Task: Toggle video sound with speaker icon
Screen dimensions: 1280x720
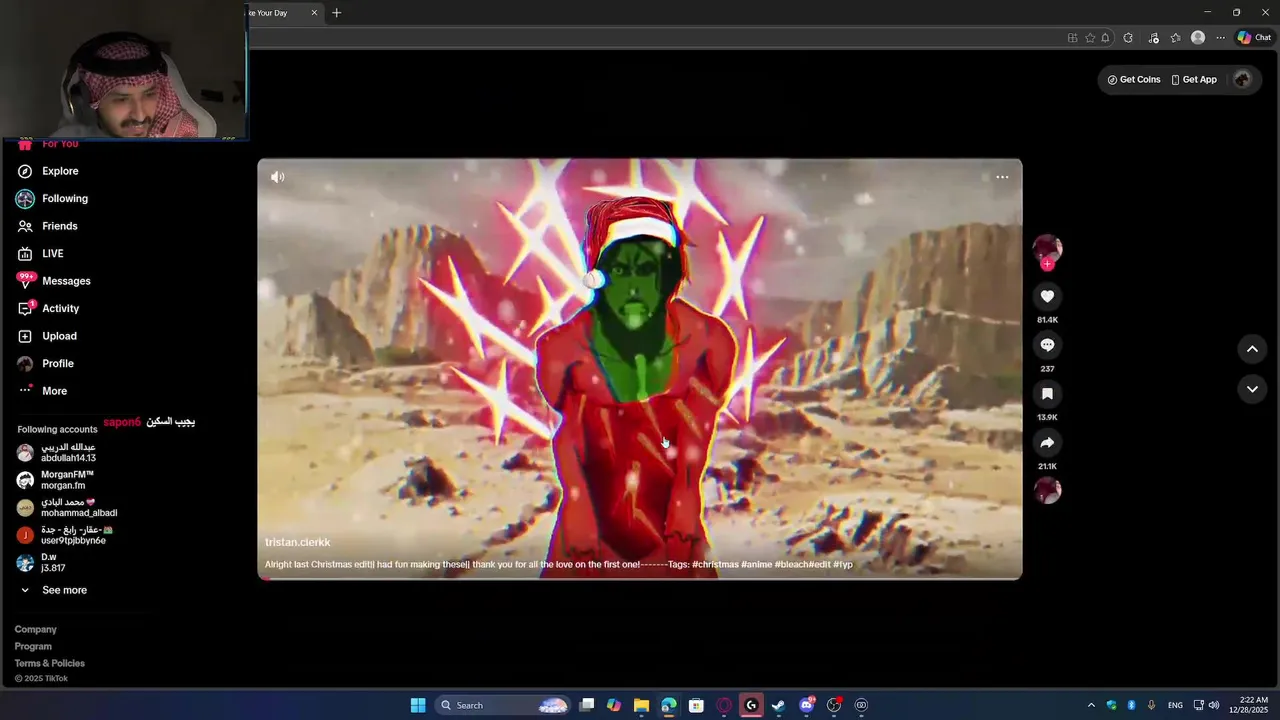Action: point(278,177)
